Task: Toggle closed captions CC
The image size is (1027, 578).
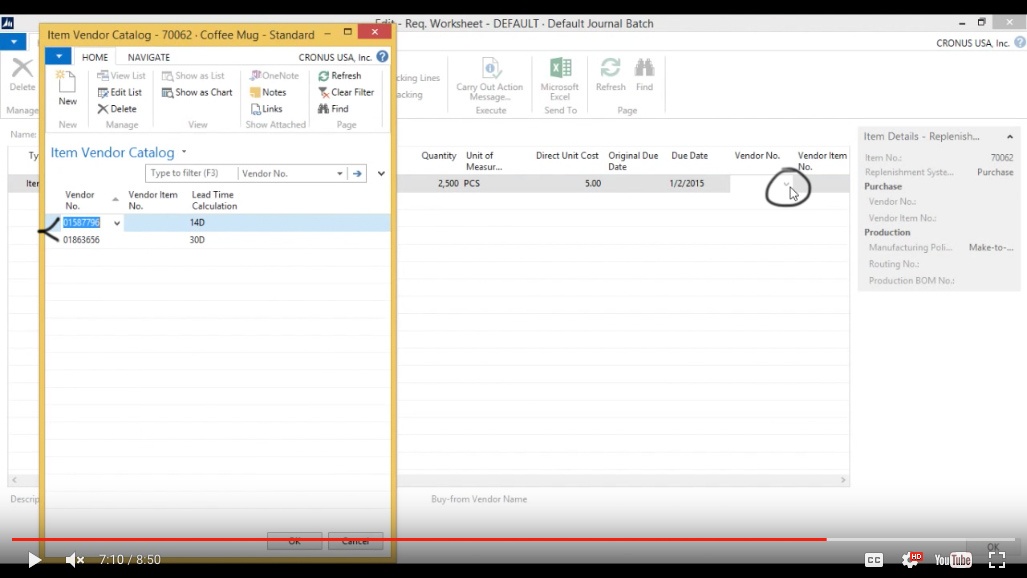Action: click(874, 560)
